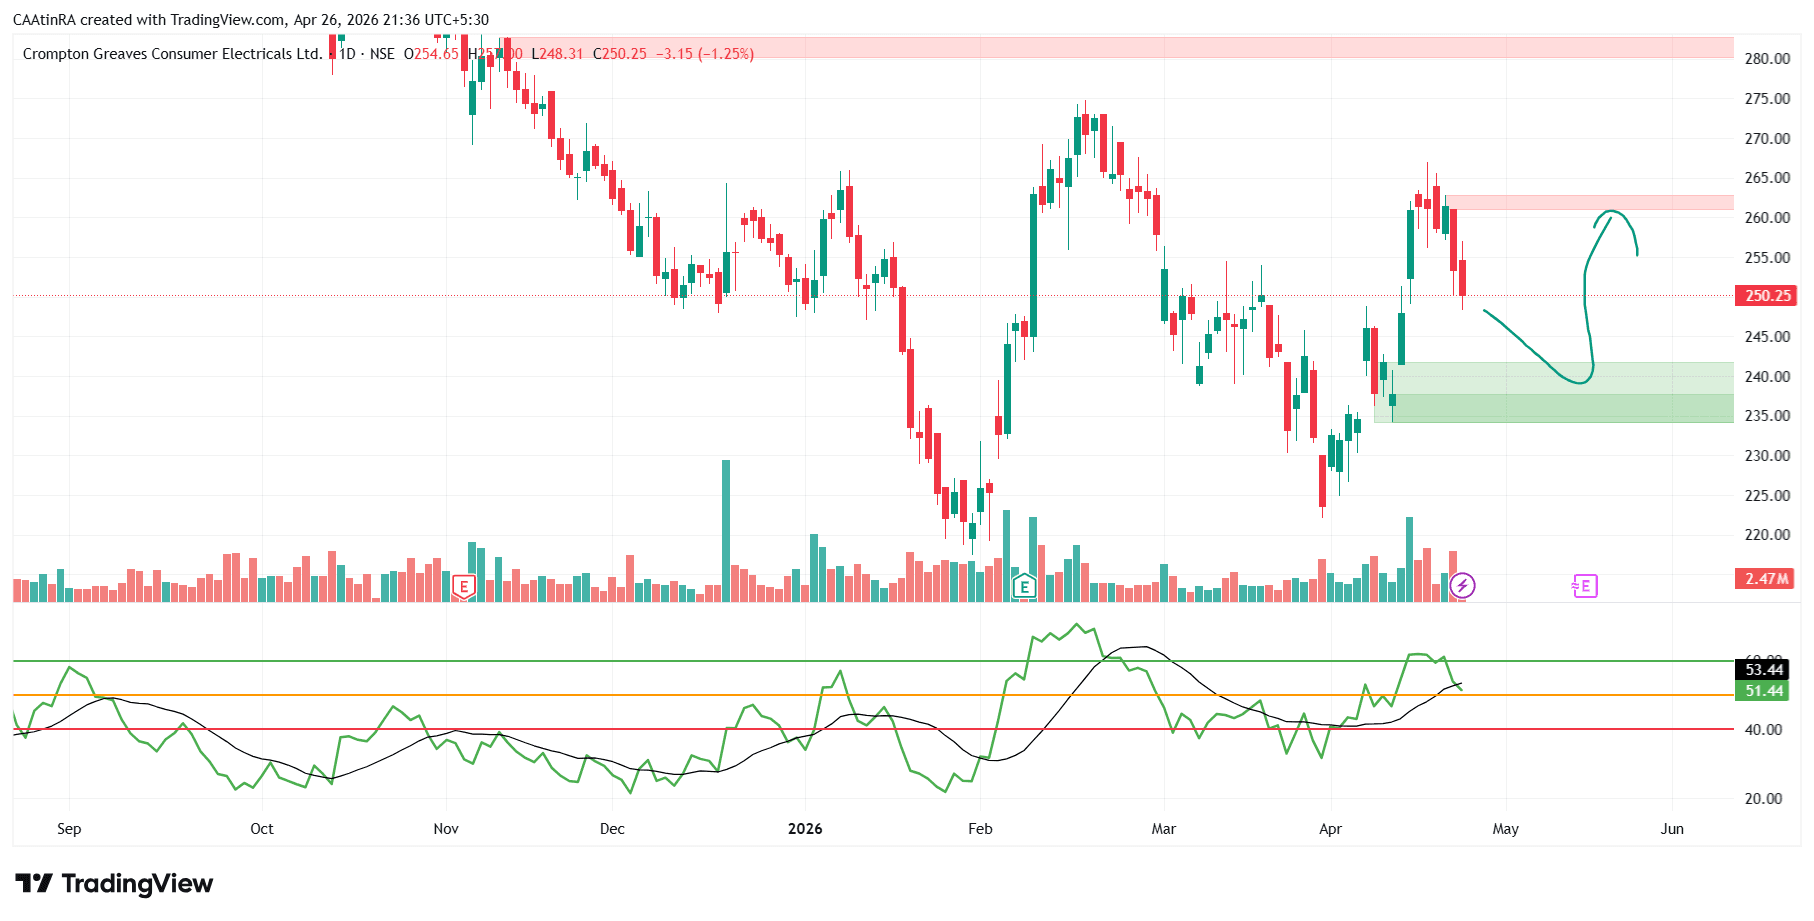The width and height of the screenshot is (1814, 921).
Task: Click the red 250.25 current price label
Action: (1767, 296)
